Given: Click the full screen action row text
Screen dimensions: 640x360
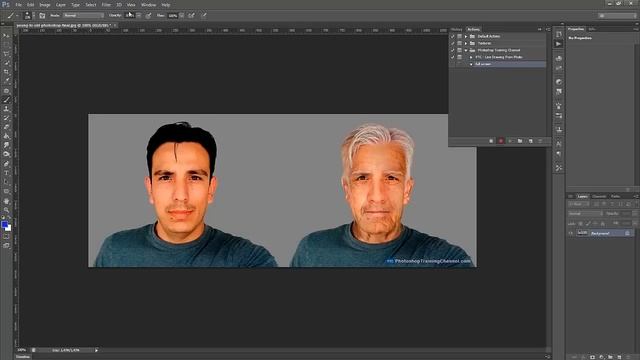Looking at the screenshot, I should click(x=483, y=64).
